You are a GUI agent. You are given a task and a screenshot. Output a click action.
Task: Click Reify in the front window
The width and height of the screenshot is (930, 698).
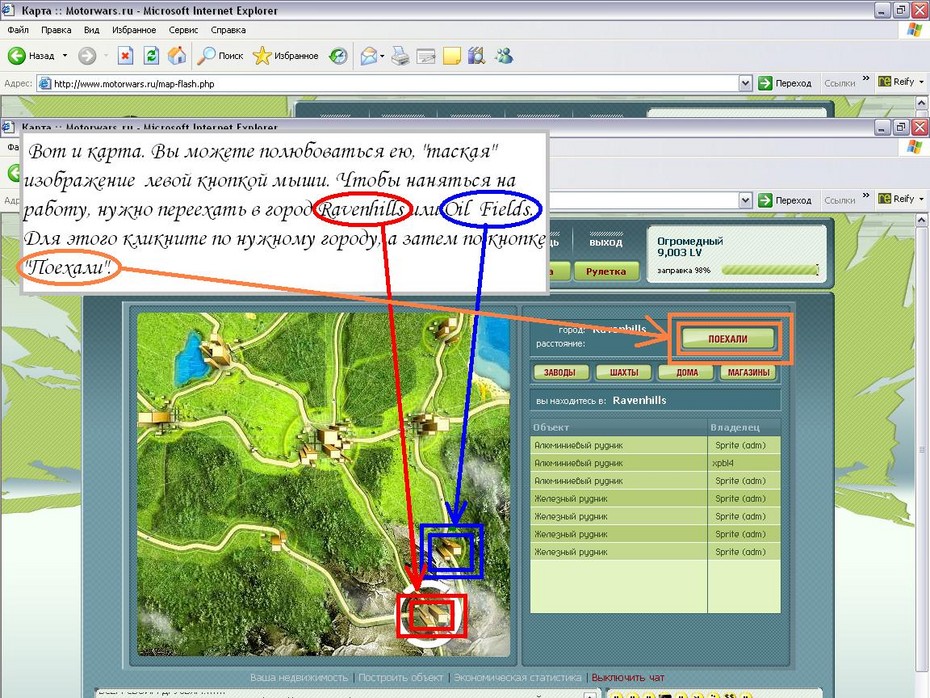point(896,199)
